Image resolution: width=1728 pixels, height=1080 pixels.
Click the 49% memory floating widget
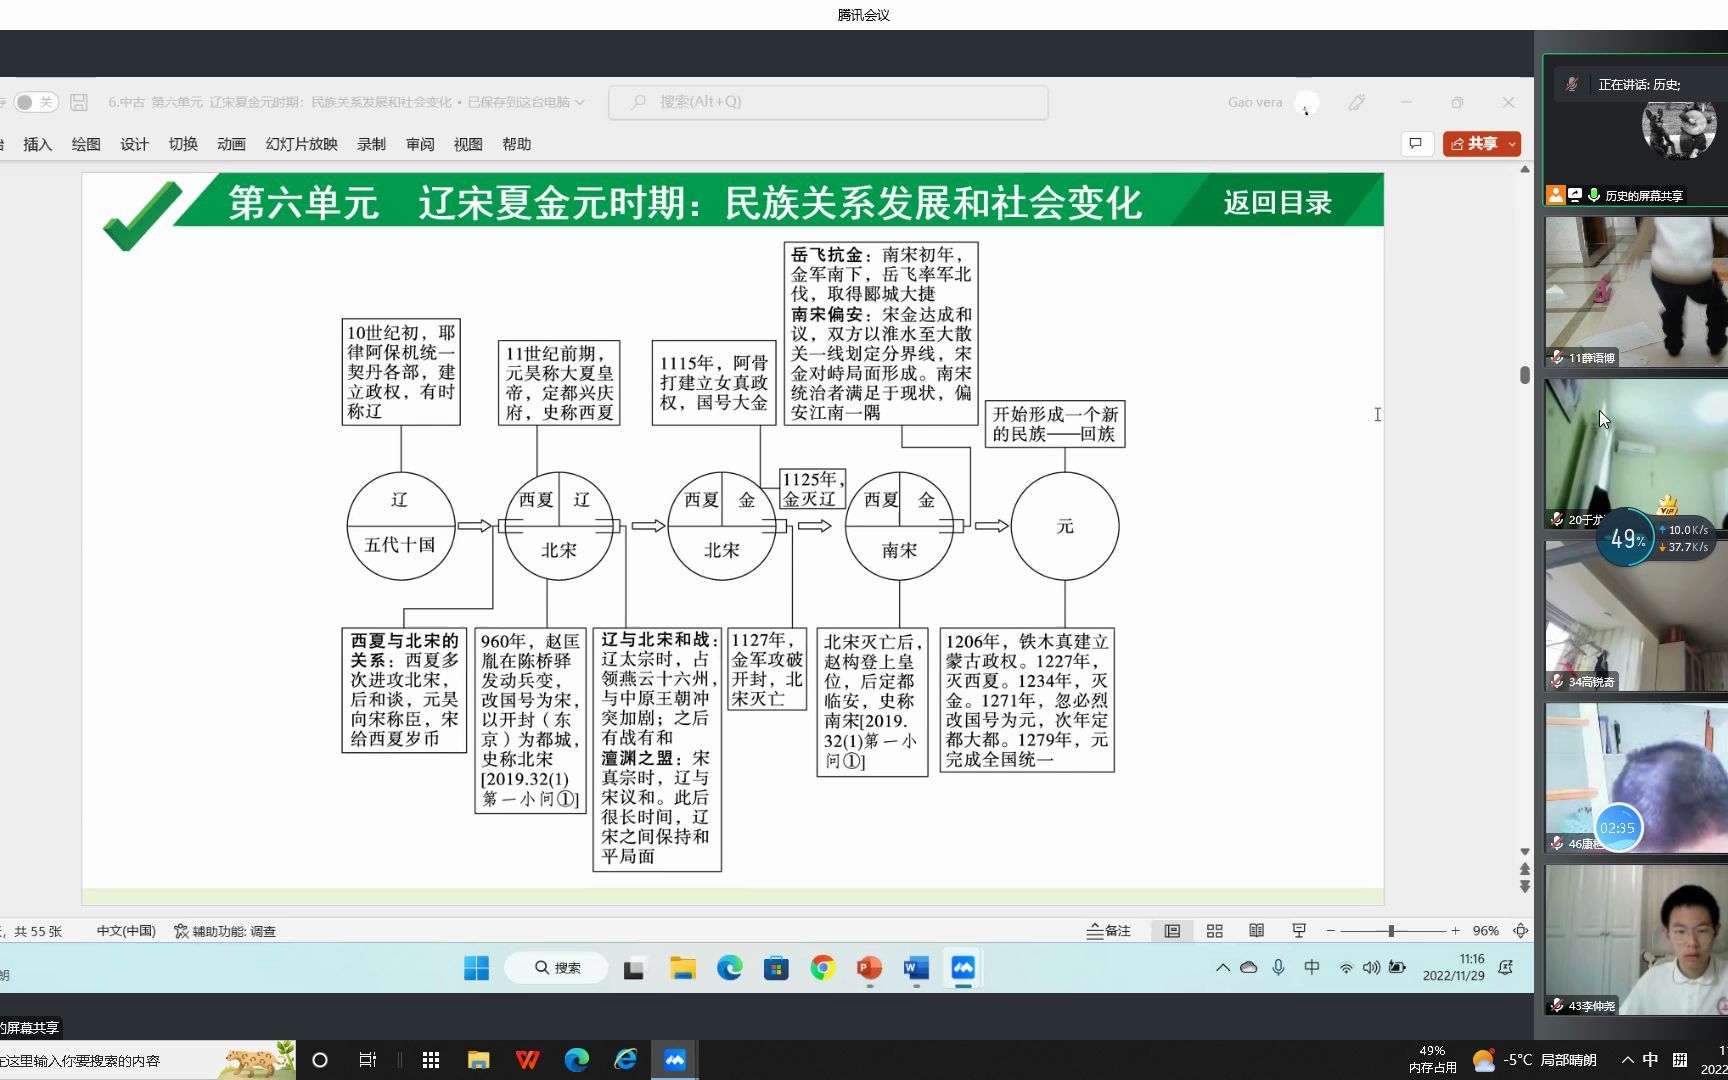point(1626,540)
